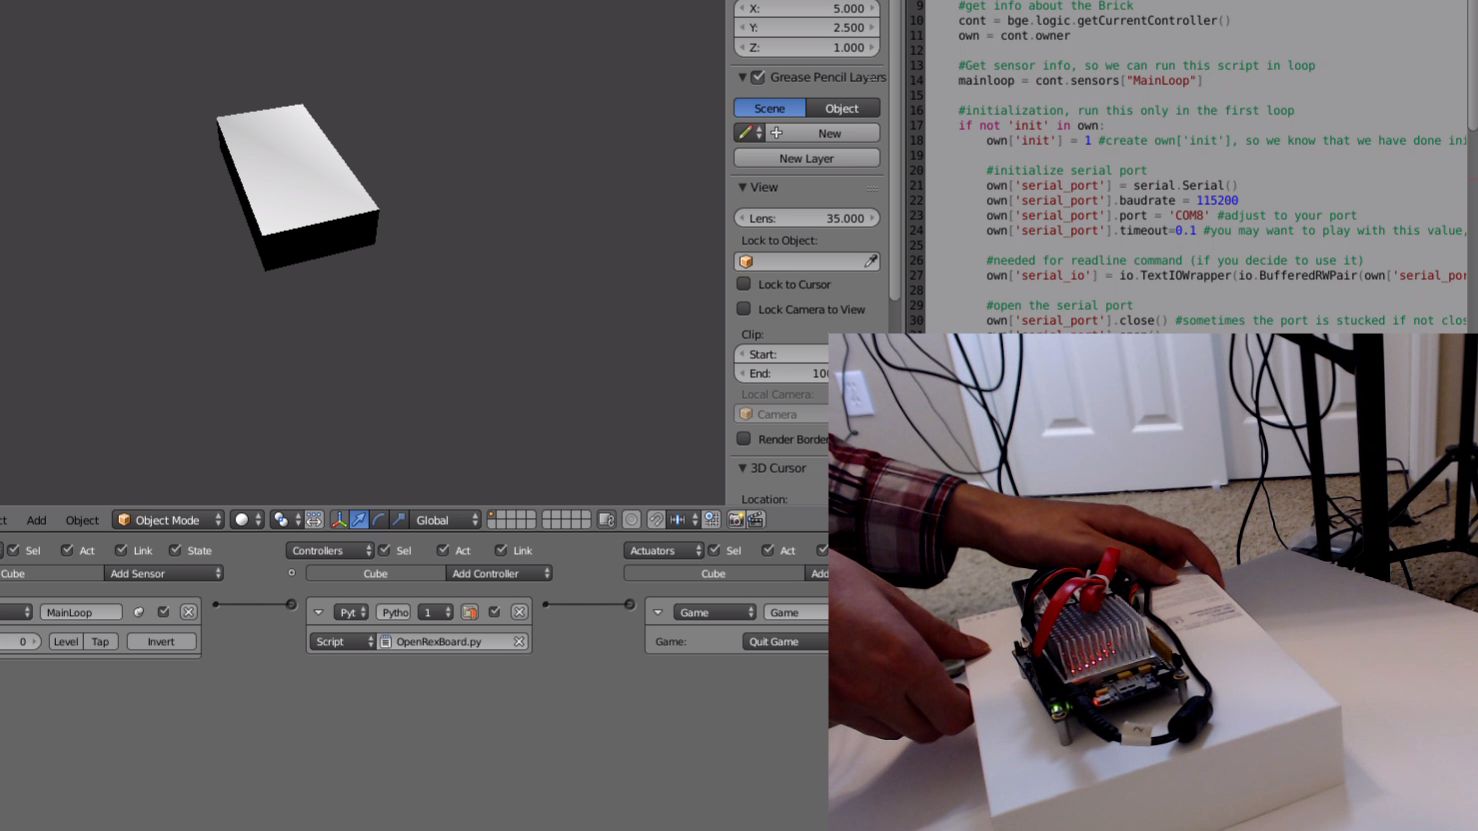The width and height of the screenshot is (1478, 831).
Task: Toggle the Grease Pencil Layers checkbox
Action: pos(758,77)
